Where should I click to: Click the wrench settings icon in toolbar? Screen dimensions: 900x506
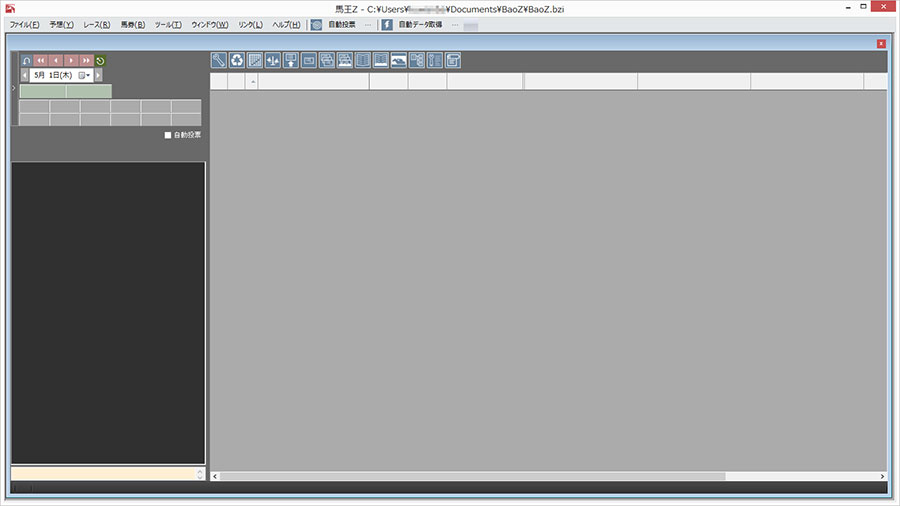[x=219, y=60]
